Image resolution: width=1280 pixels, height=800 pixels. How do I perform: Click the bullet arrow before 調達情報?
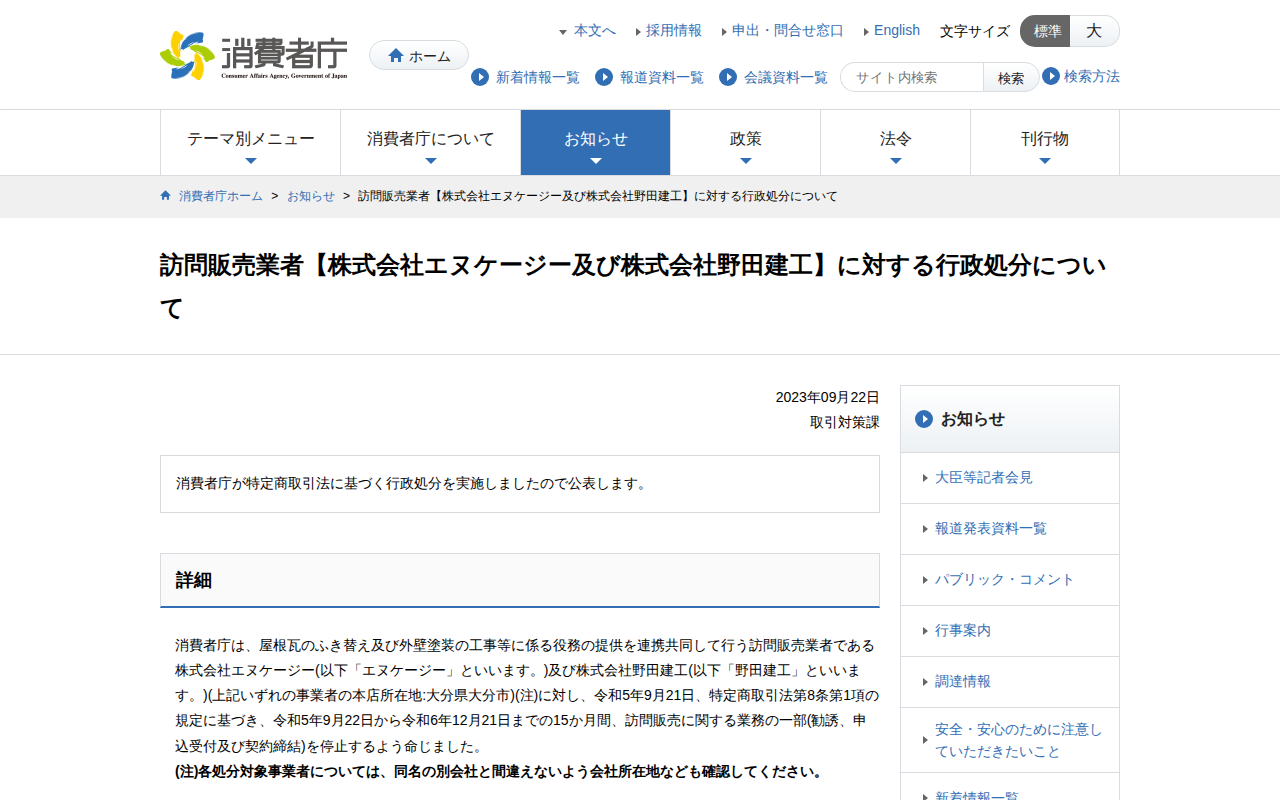coord(925,682)
